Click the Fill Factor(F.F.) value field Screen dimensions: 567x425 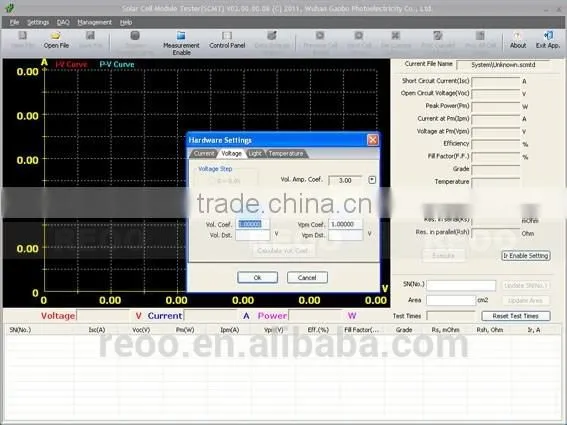(x=496, y=157)
